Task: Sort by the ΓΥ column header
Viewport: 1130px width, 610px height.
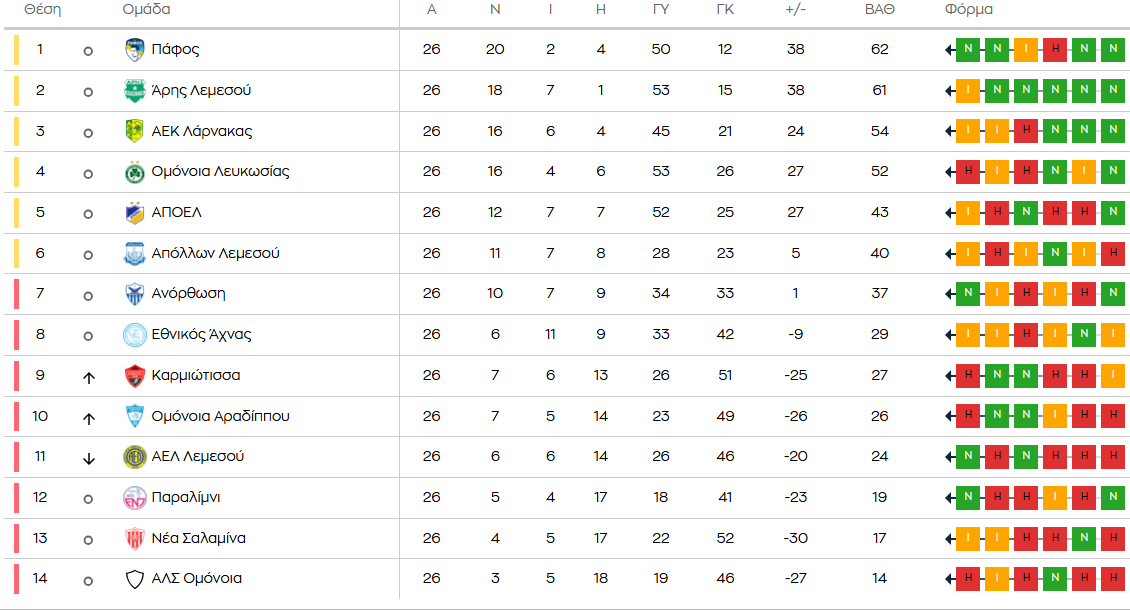Action: point(660,10)
